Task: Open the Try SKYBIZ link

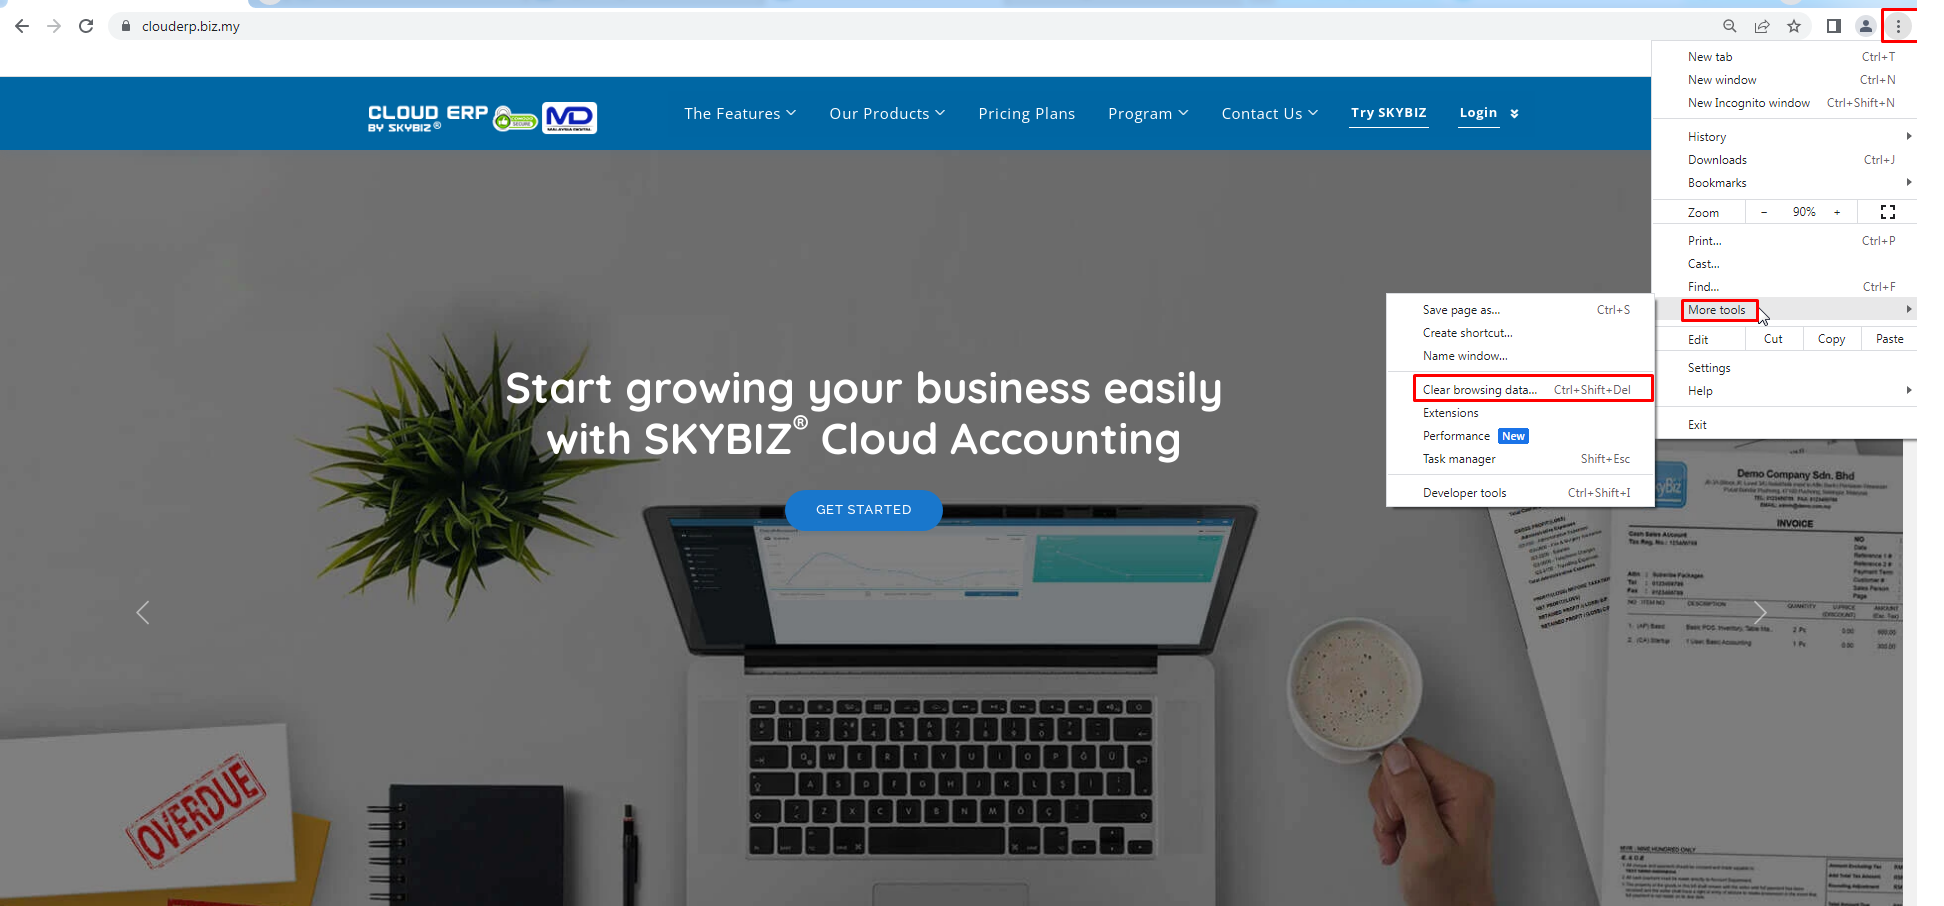Action: point(1389,113)
